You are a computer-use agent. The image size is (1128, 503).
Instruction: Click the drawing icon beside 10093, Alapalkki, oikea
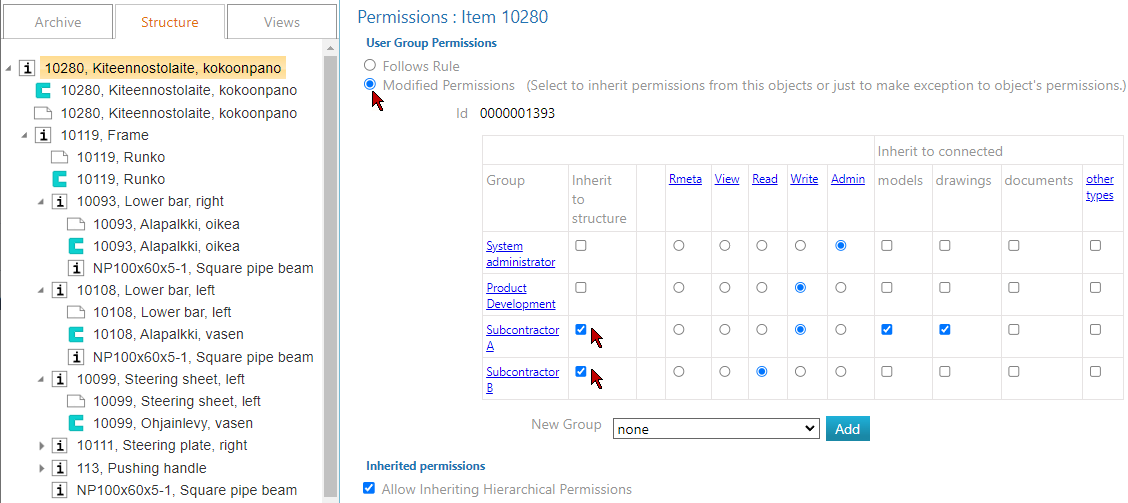tap(76, 224)
